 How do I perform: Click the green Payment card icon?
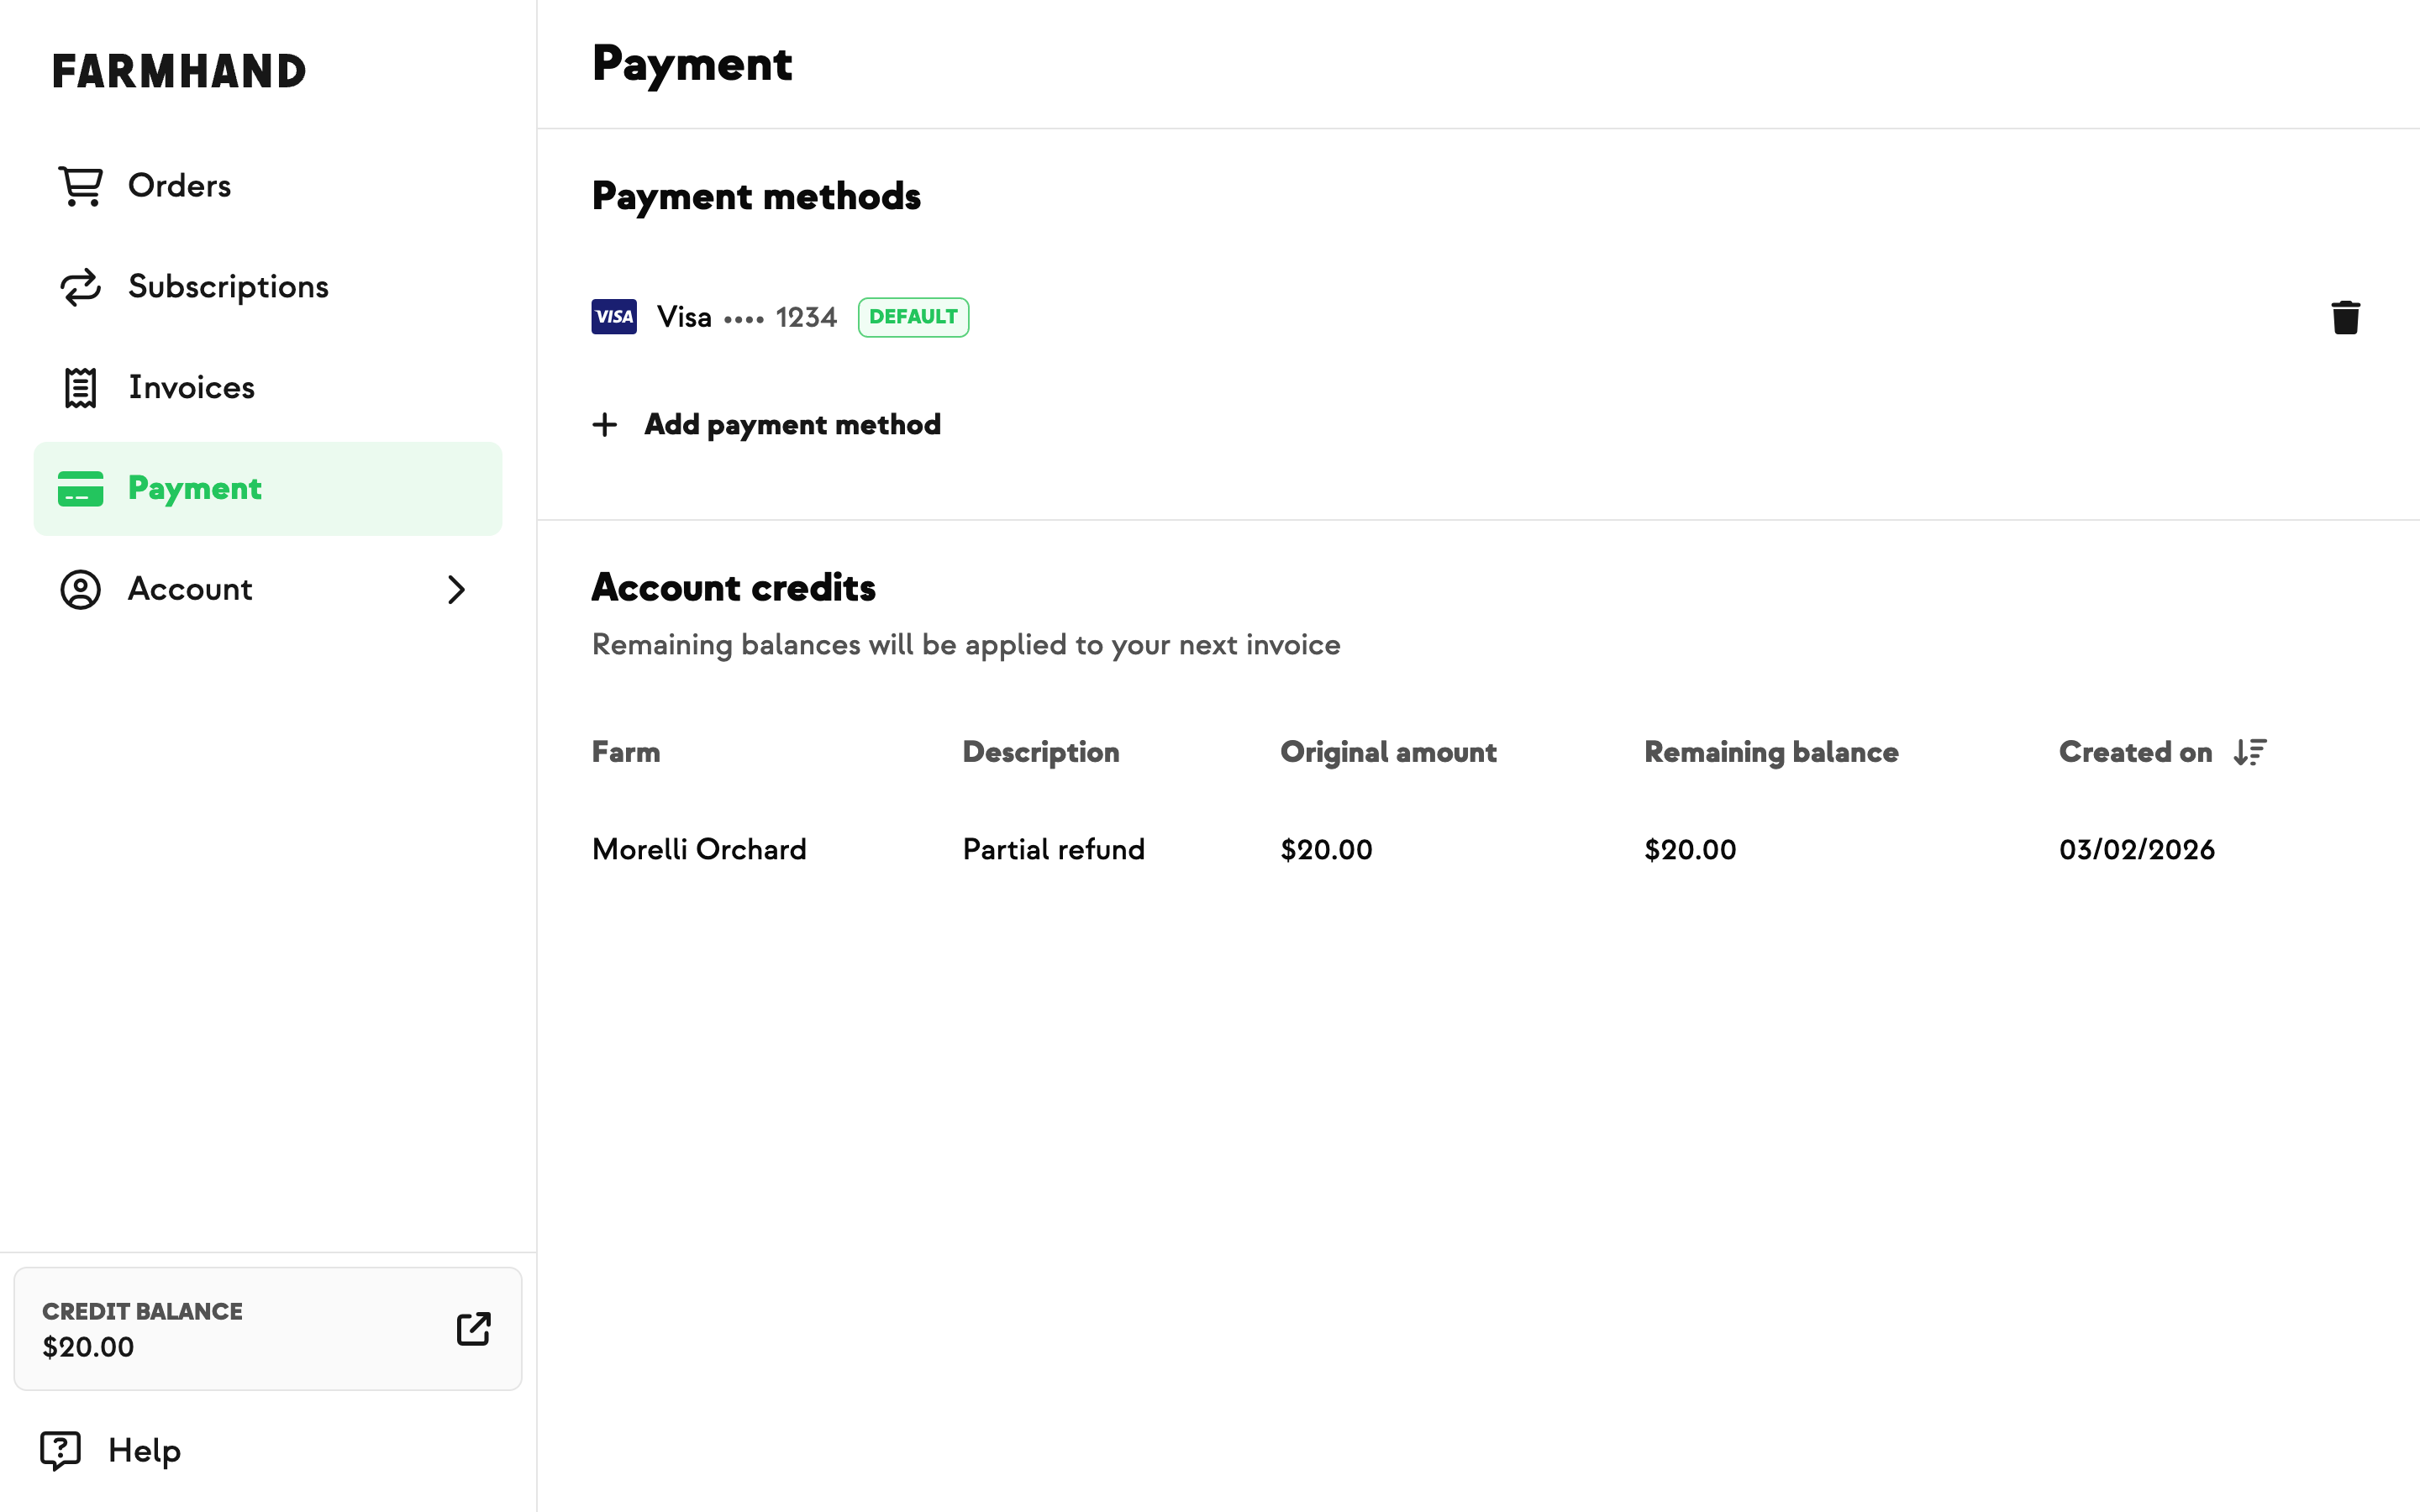[x=80, y=489]
